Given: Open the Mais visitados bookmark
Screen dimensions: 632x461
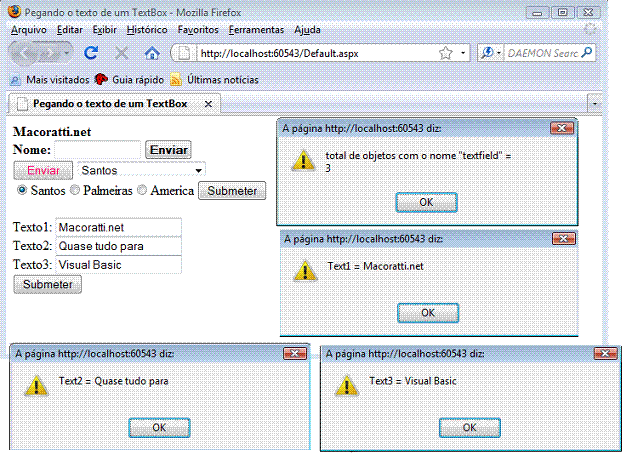Looking at the screenshot, I should [49, 80].
